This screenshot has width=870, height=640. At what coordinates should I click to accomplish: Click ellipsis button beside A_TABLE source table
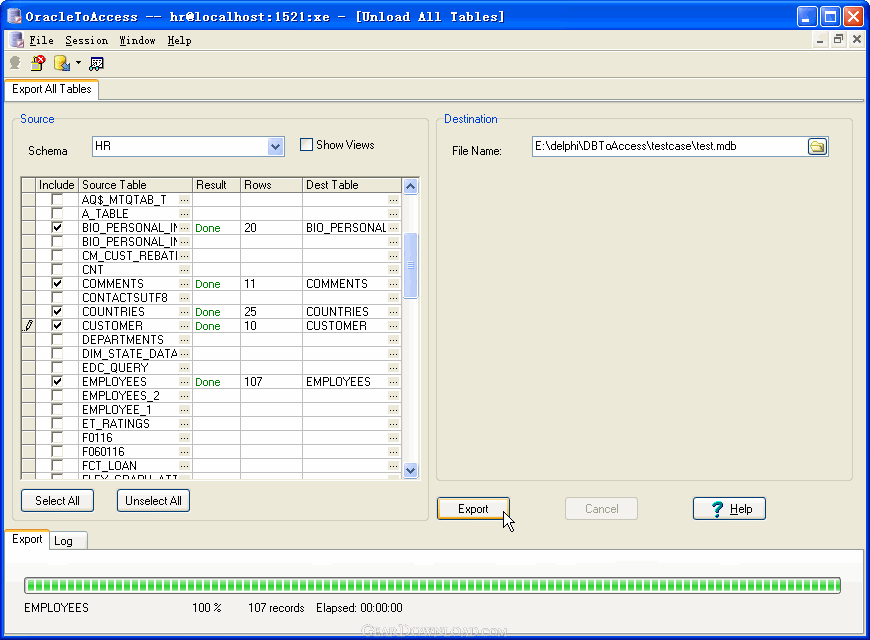tap(184, 214)
